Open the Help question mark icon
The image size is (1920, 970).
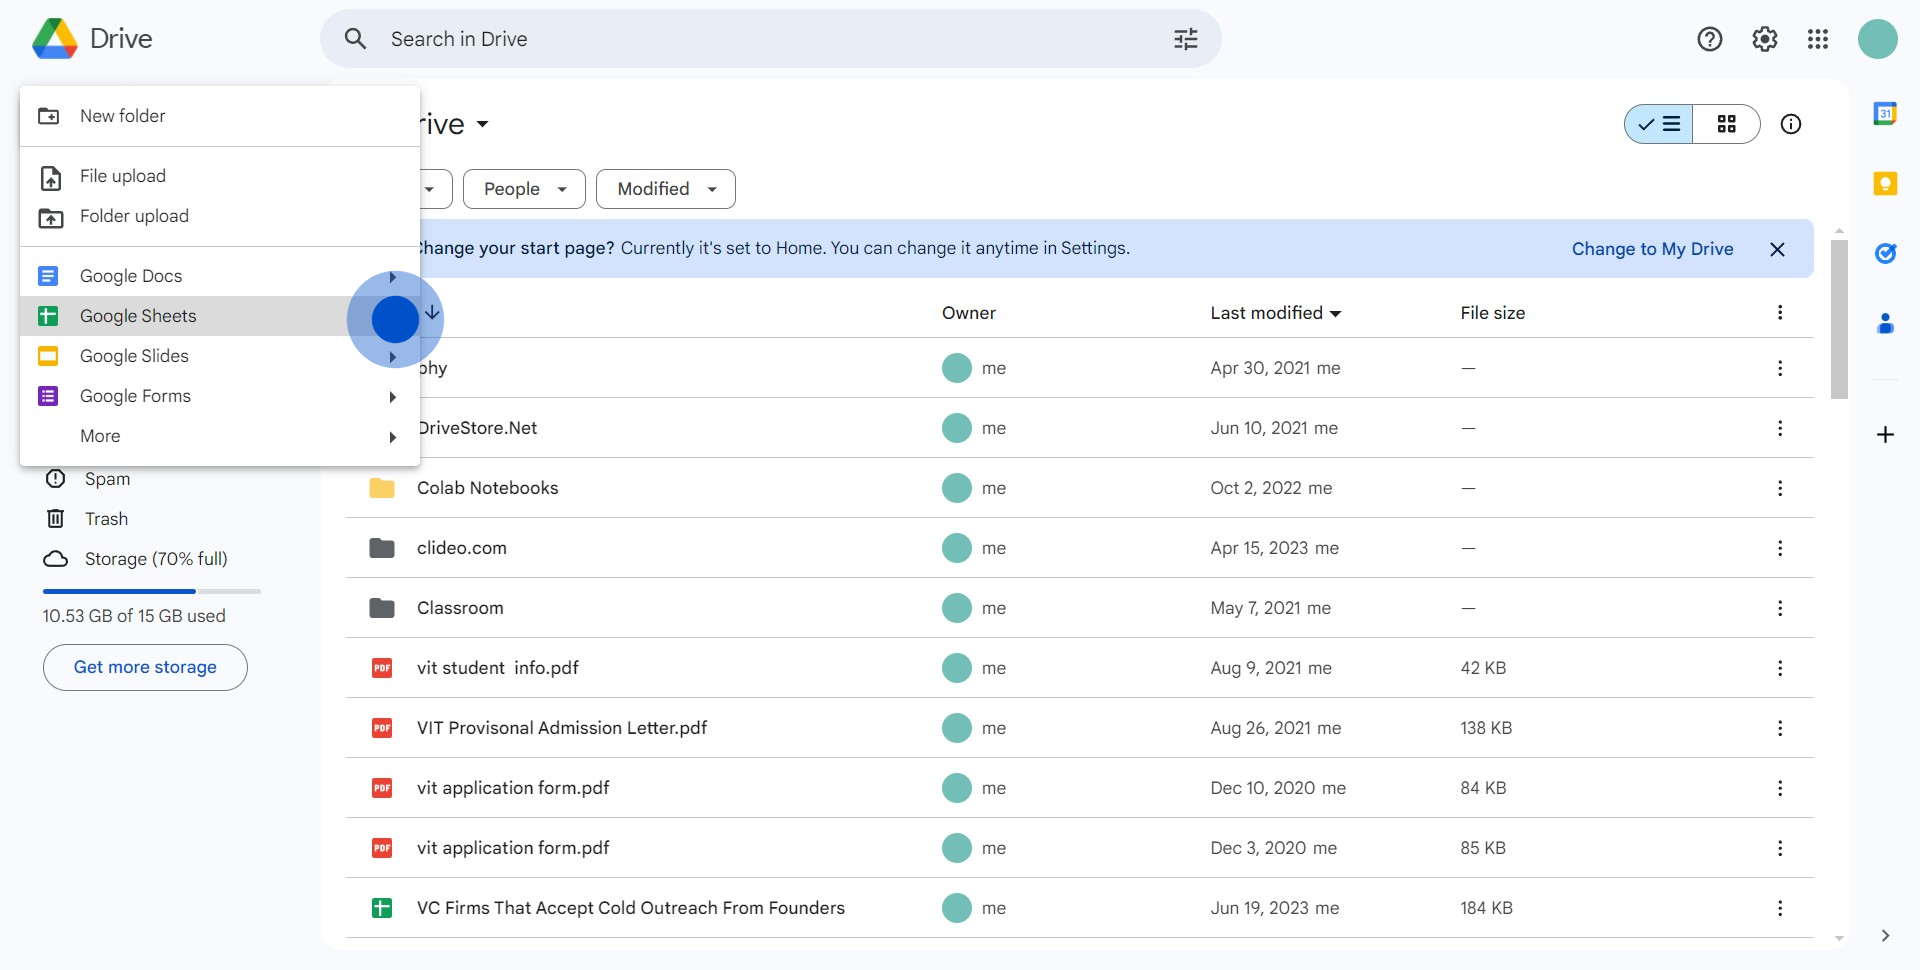tap(1710, 39)
